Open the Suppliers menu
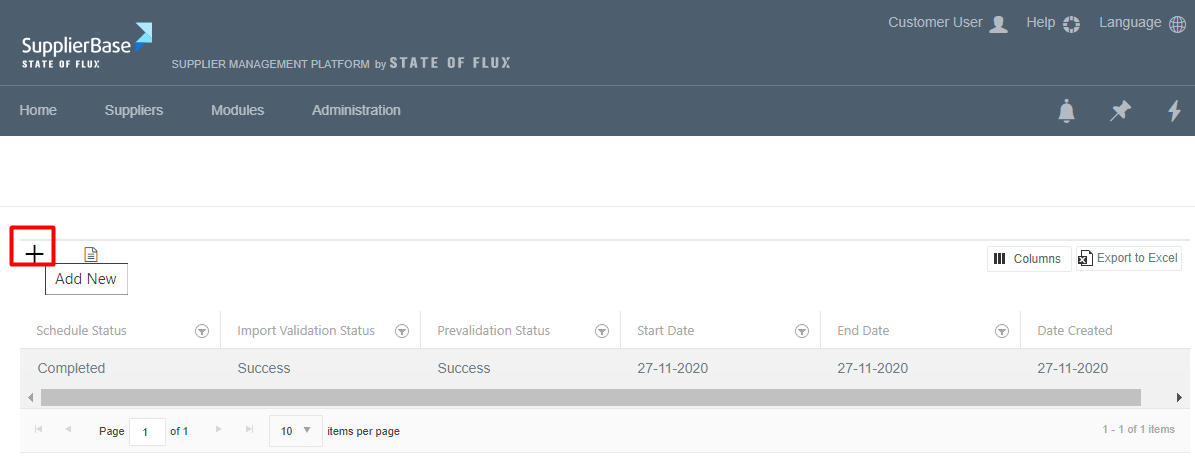This screenshot has width=1195, height=465. 134,110
